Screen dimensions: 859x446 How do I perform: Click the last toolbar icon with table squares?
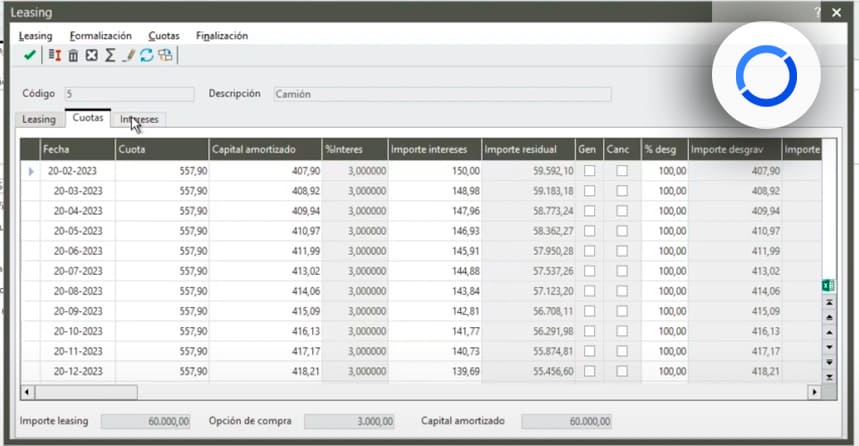(x=165, y=55)
